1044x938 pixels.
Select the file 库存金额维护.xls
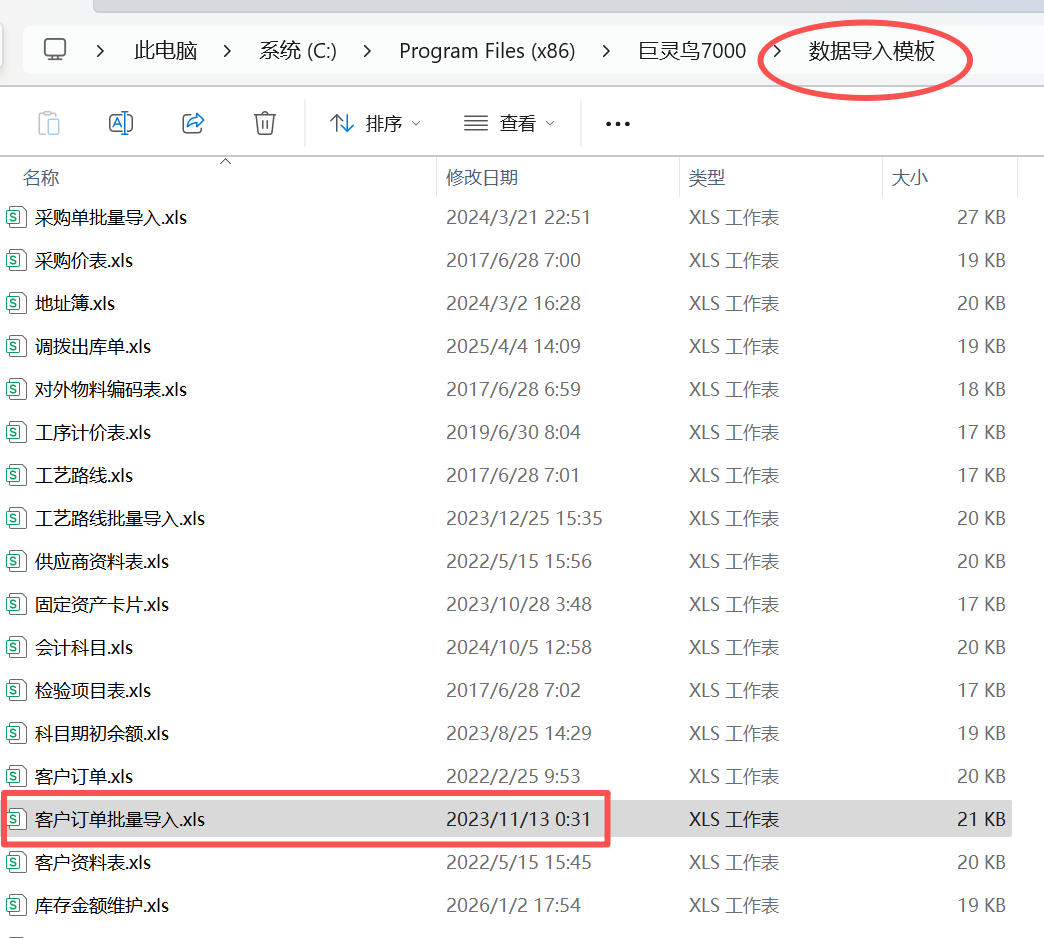coord(102,905)
